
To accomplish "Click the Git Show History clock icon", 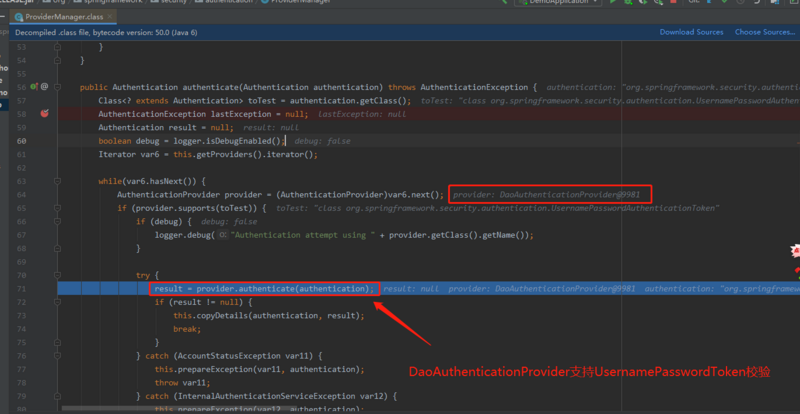I will [740, 2].
